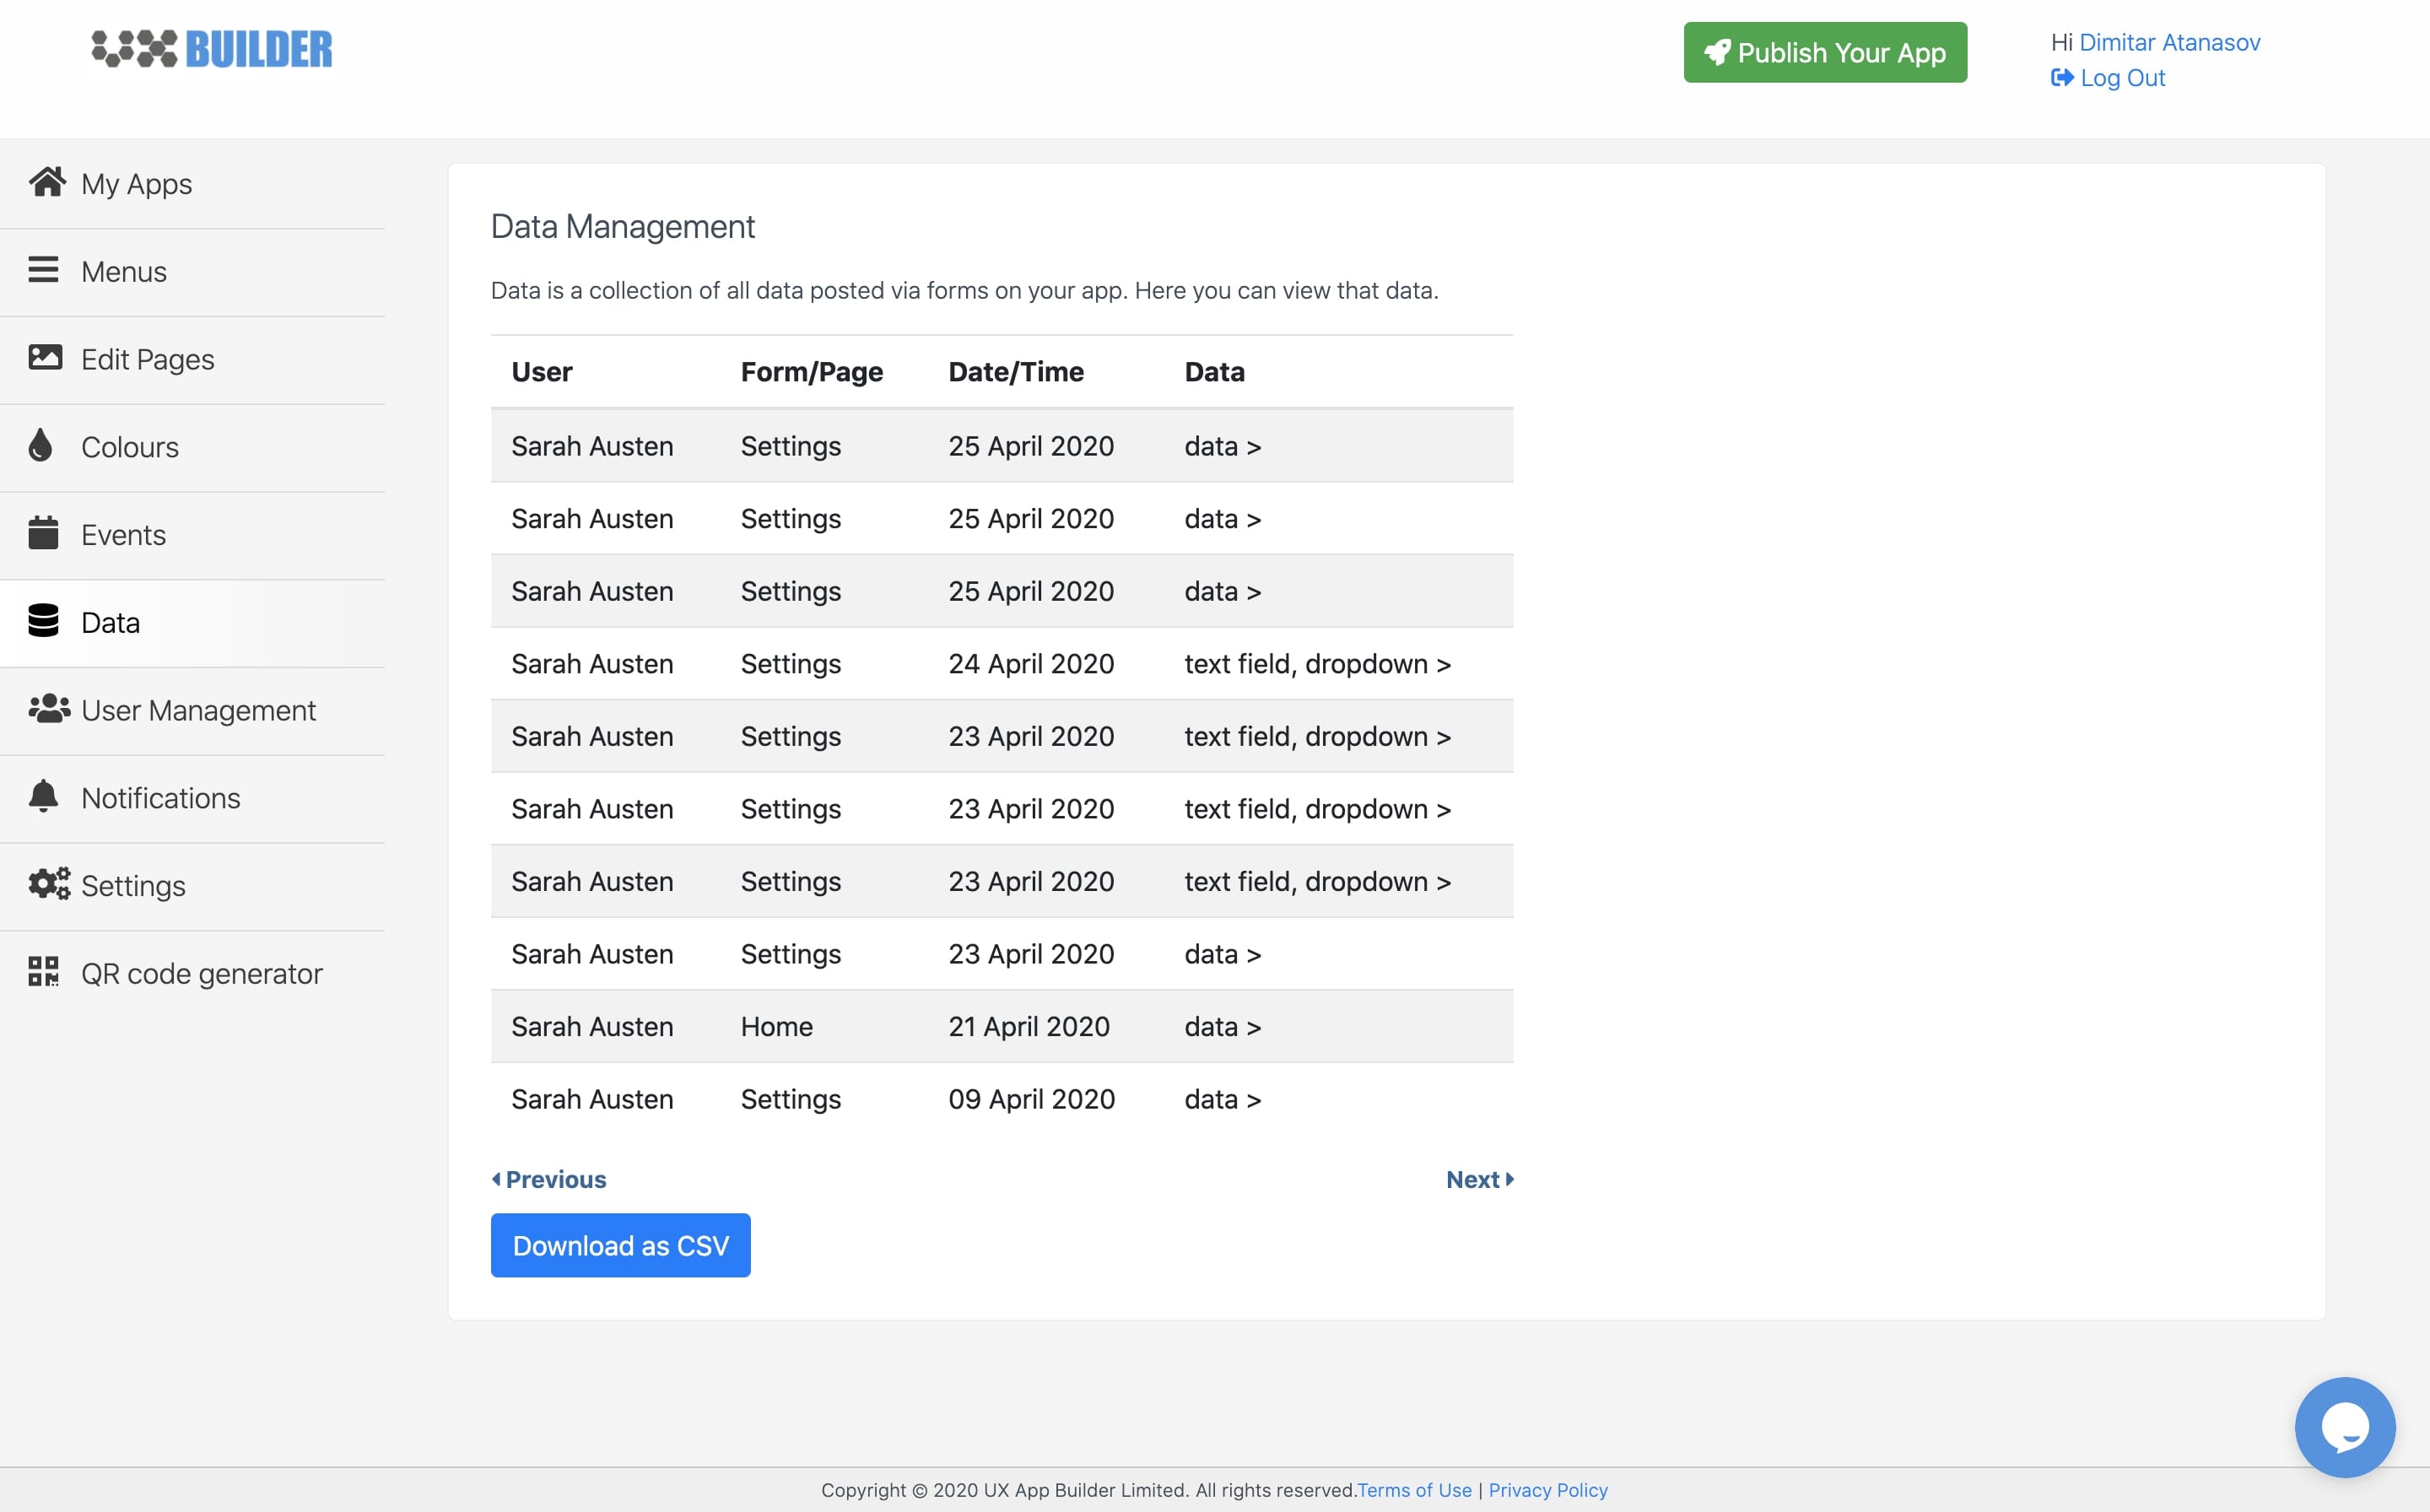Screen dimensions: 2430x1512
Task: Click the droplet icon for Colours
Action: pos(40,445)
